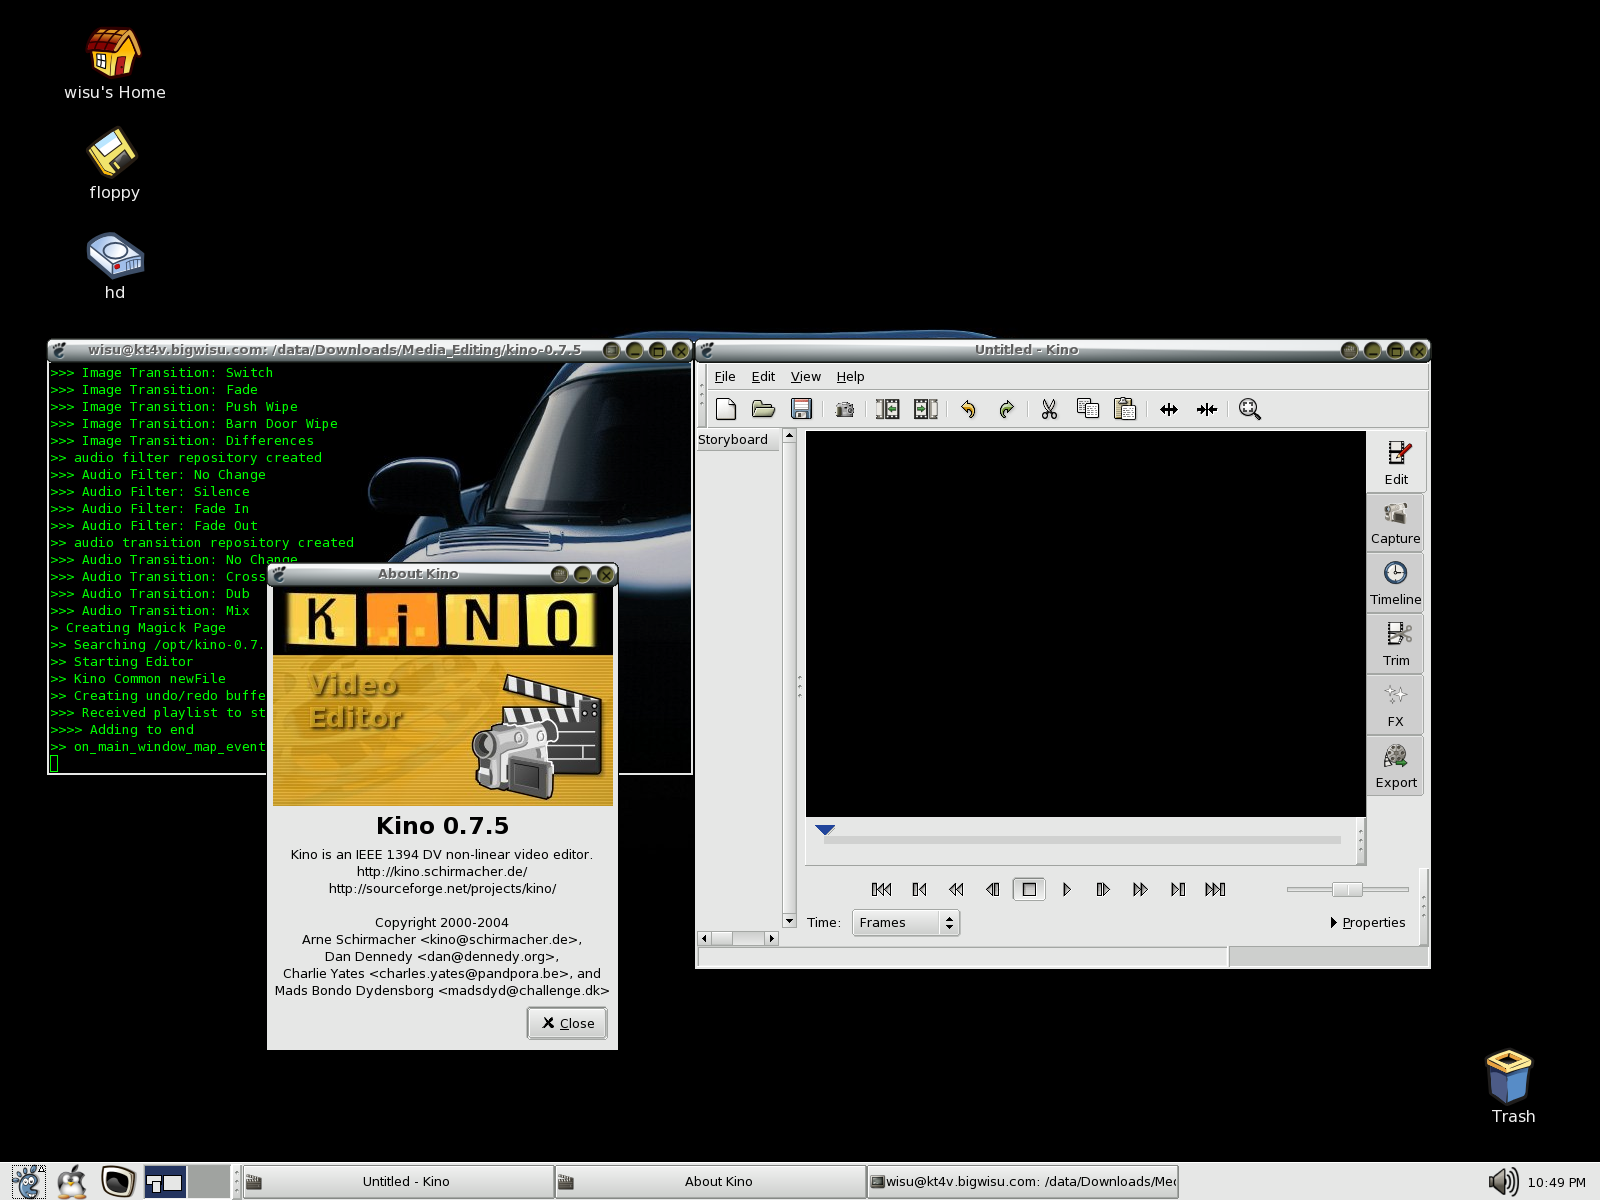
Task: Click the http://kino.schirmacher.de/ text
Action: [442, 871]
